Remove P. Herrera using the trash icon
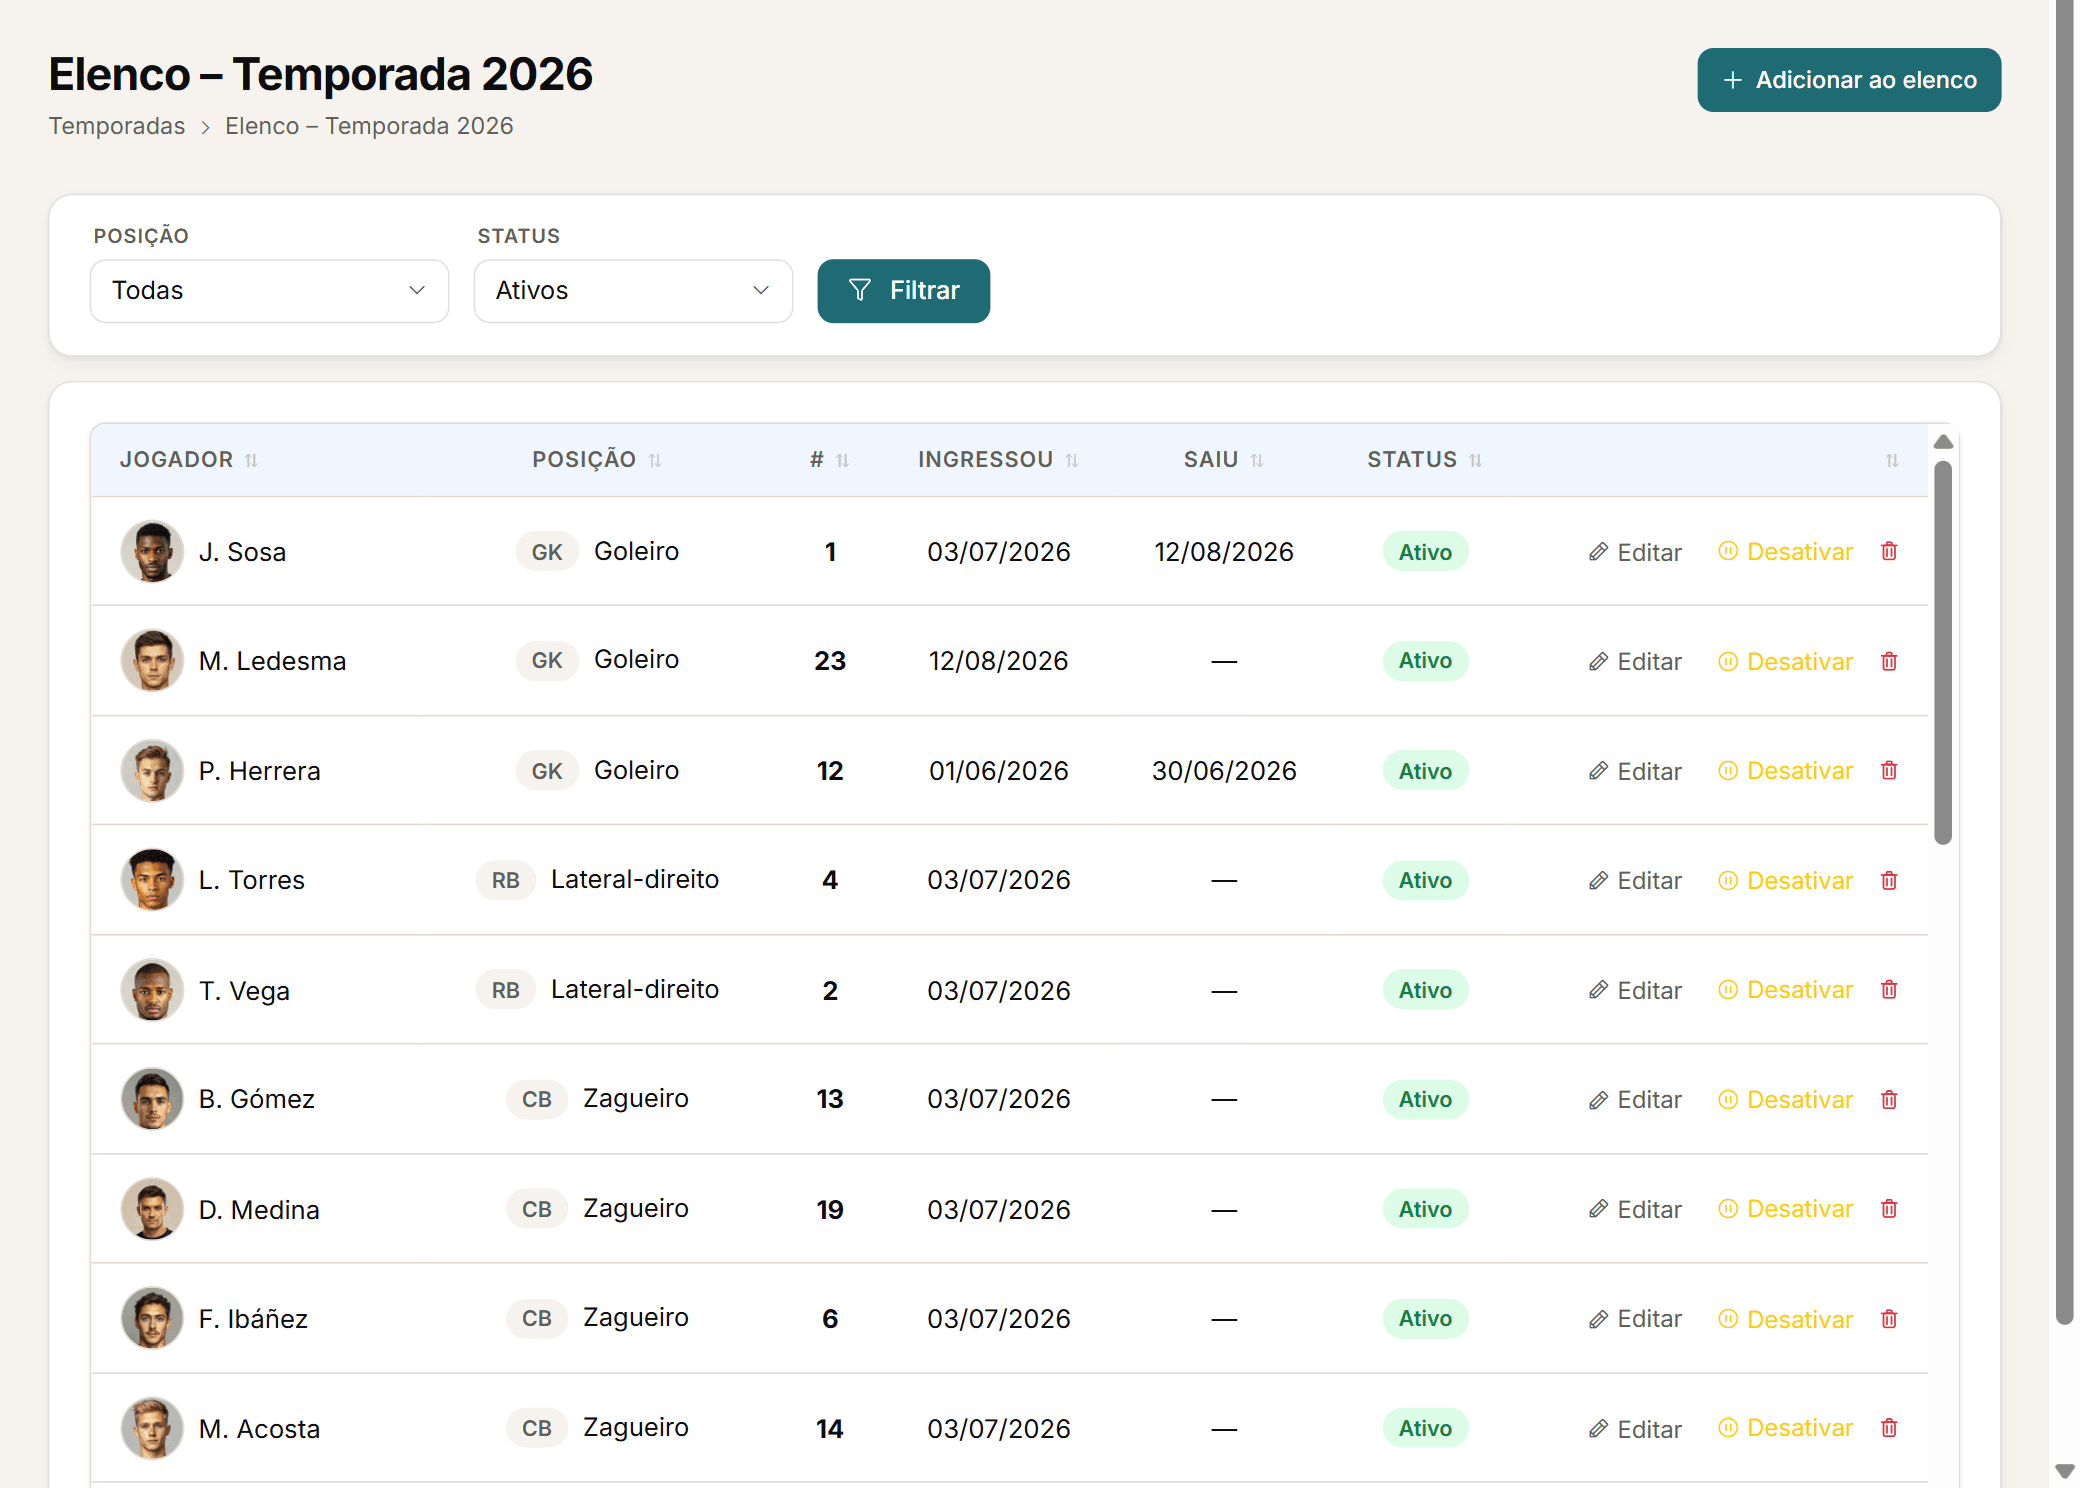 coord(1889,770)
